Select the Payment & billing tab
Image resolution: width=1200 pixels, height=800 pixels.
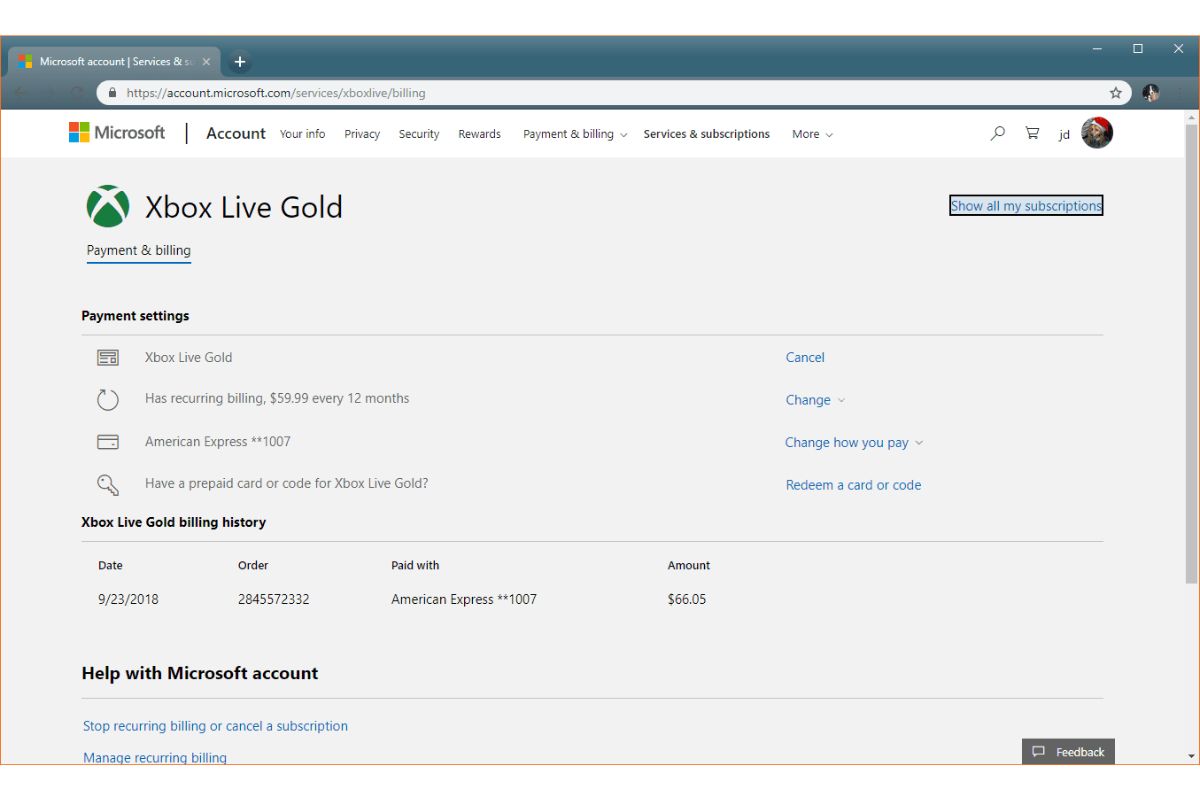(x=138, y=251)
